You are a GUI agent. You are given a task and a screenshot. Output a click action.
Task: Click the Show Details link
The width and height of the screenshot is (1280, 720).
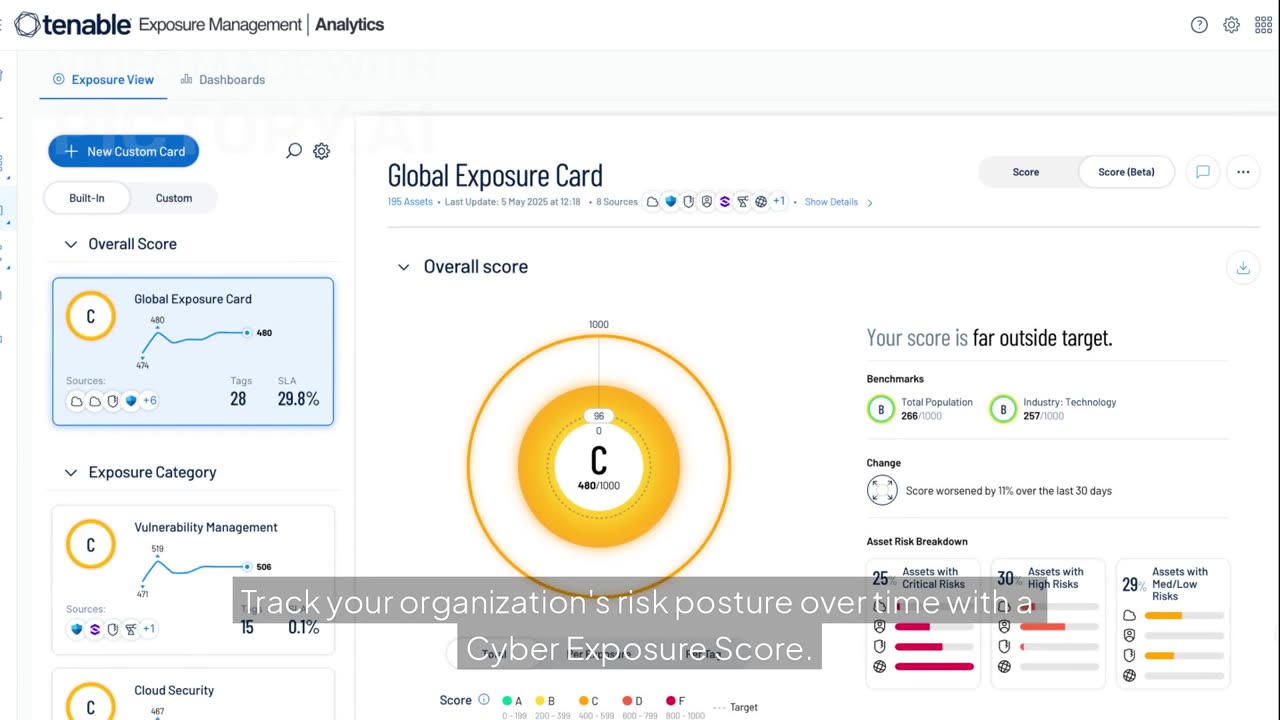[x=831, y=202]
